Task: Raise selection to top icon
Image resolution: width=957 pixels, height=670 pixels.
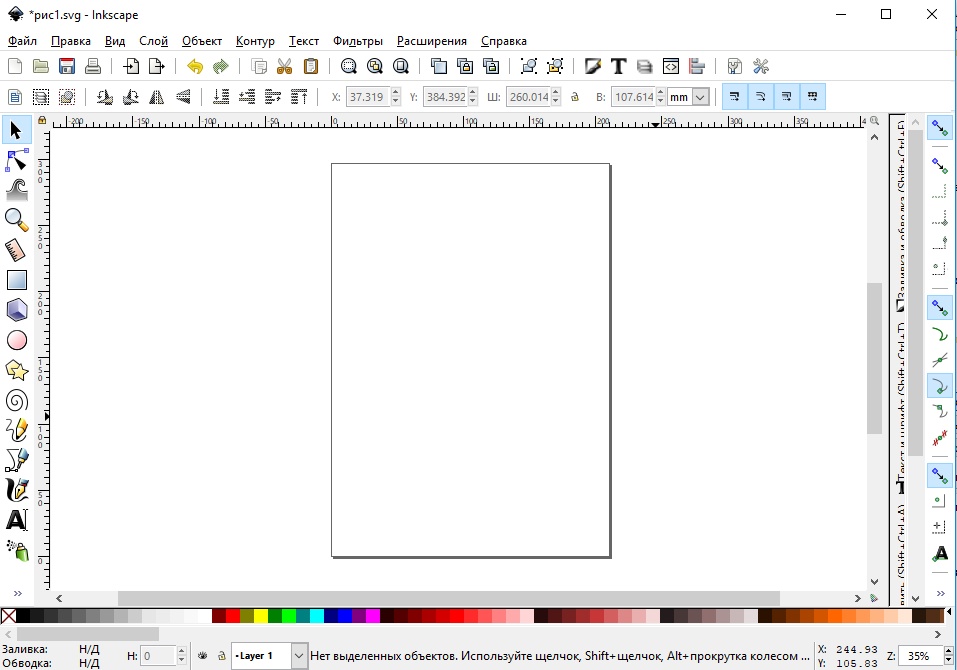Action: pyautogui.click(x=299, y=96)
